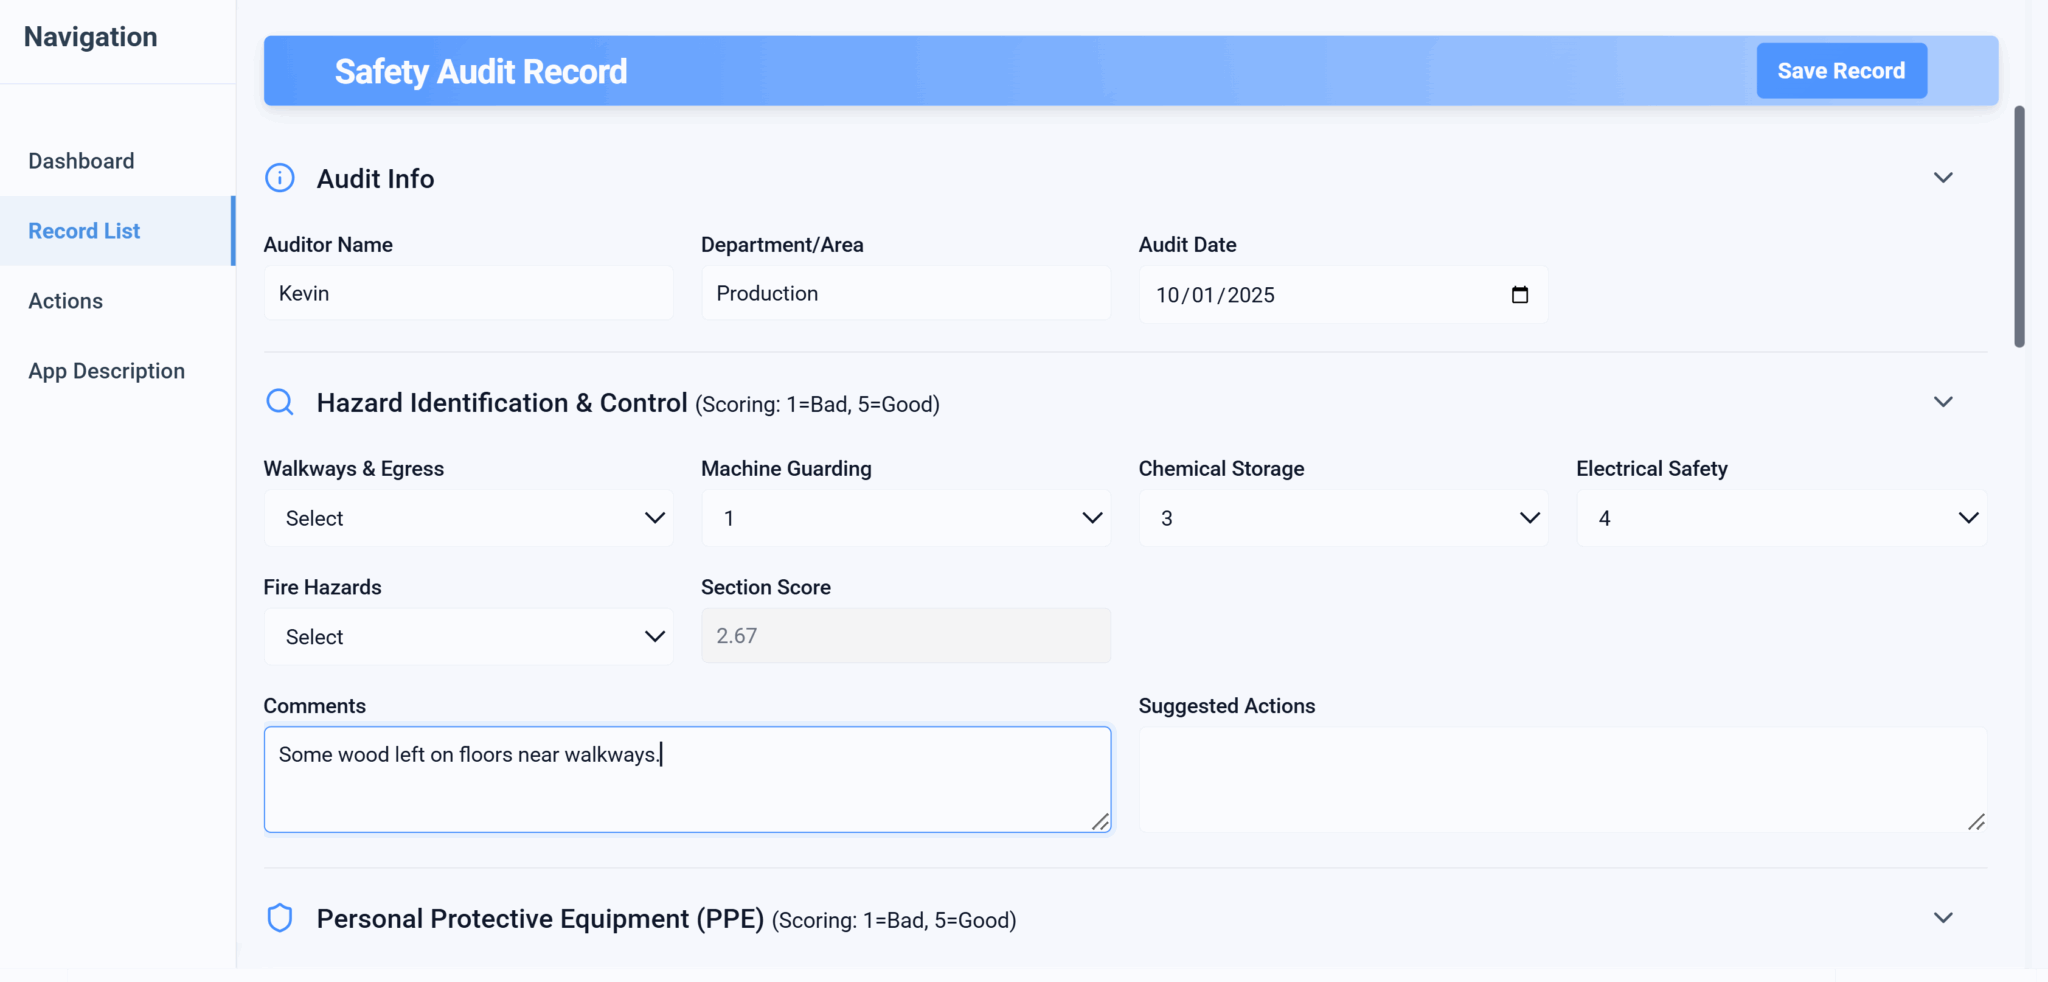Click the Audit Date label

[x=1187, y=244]
